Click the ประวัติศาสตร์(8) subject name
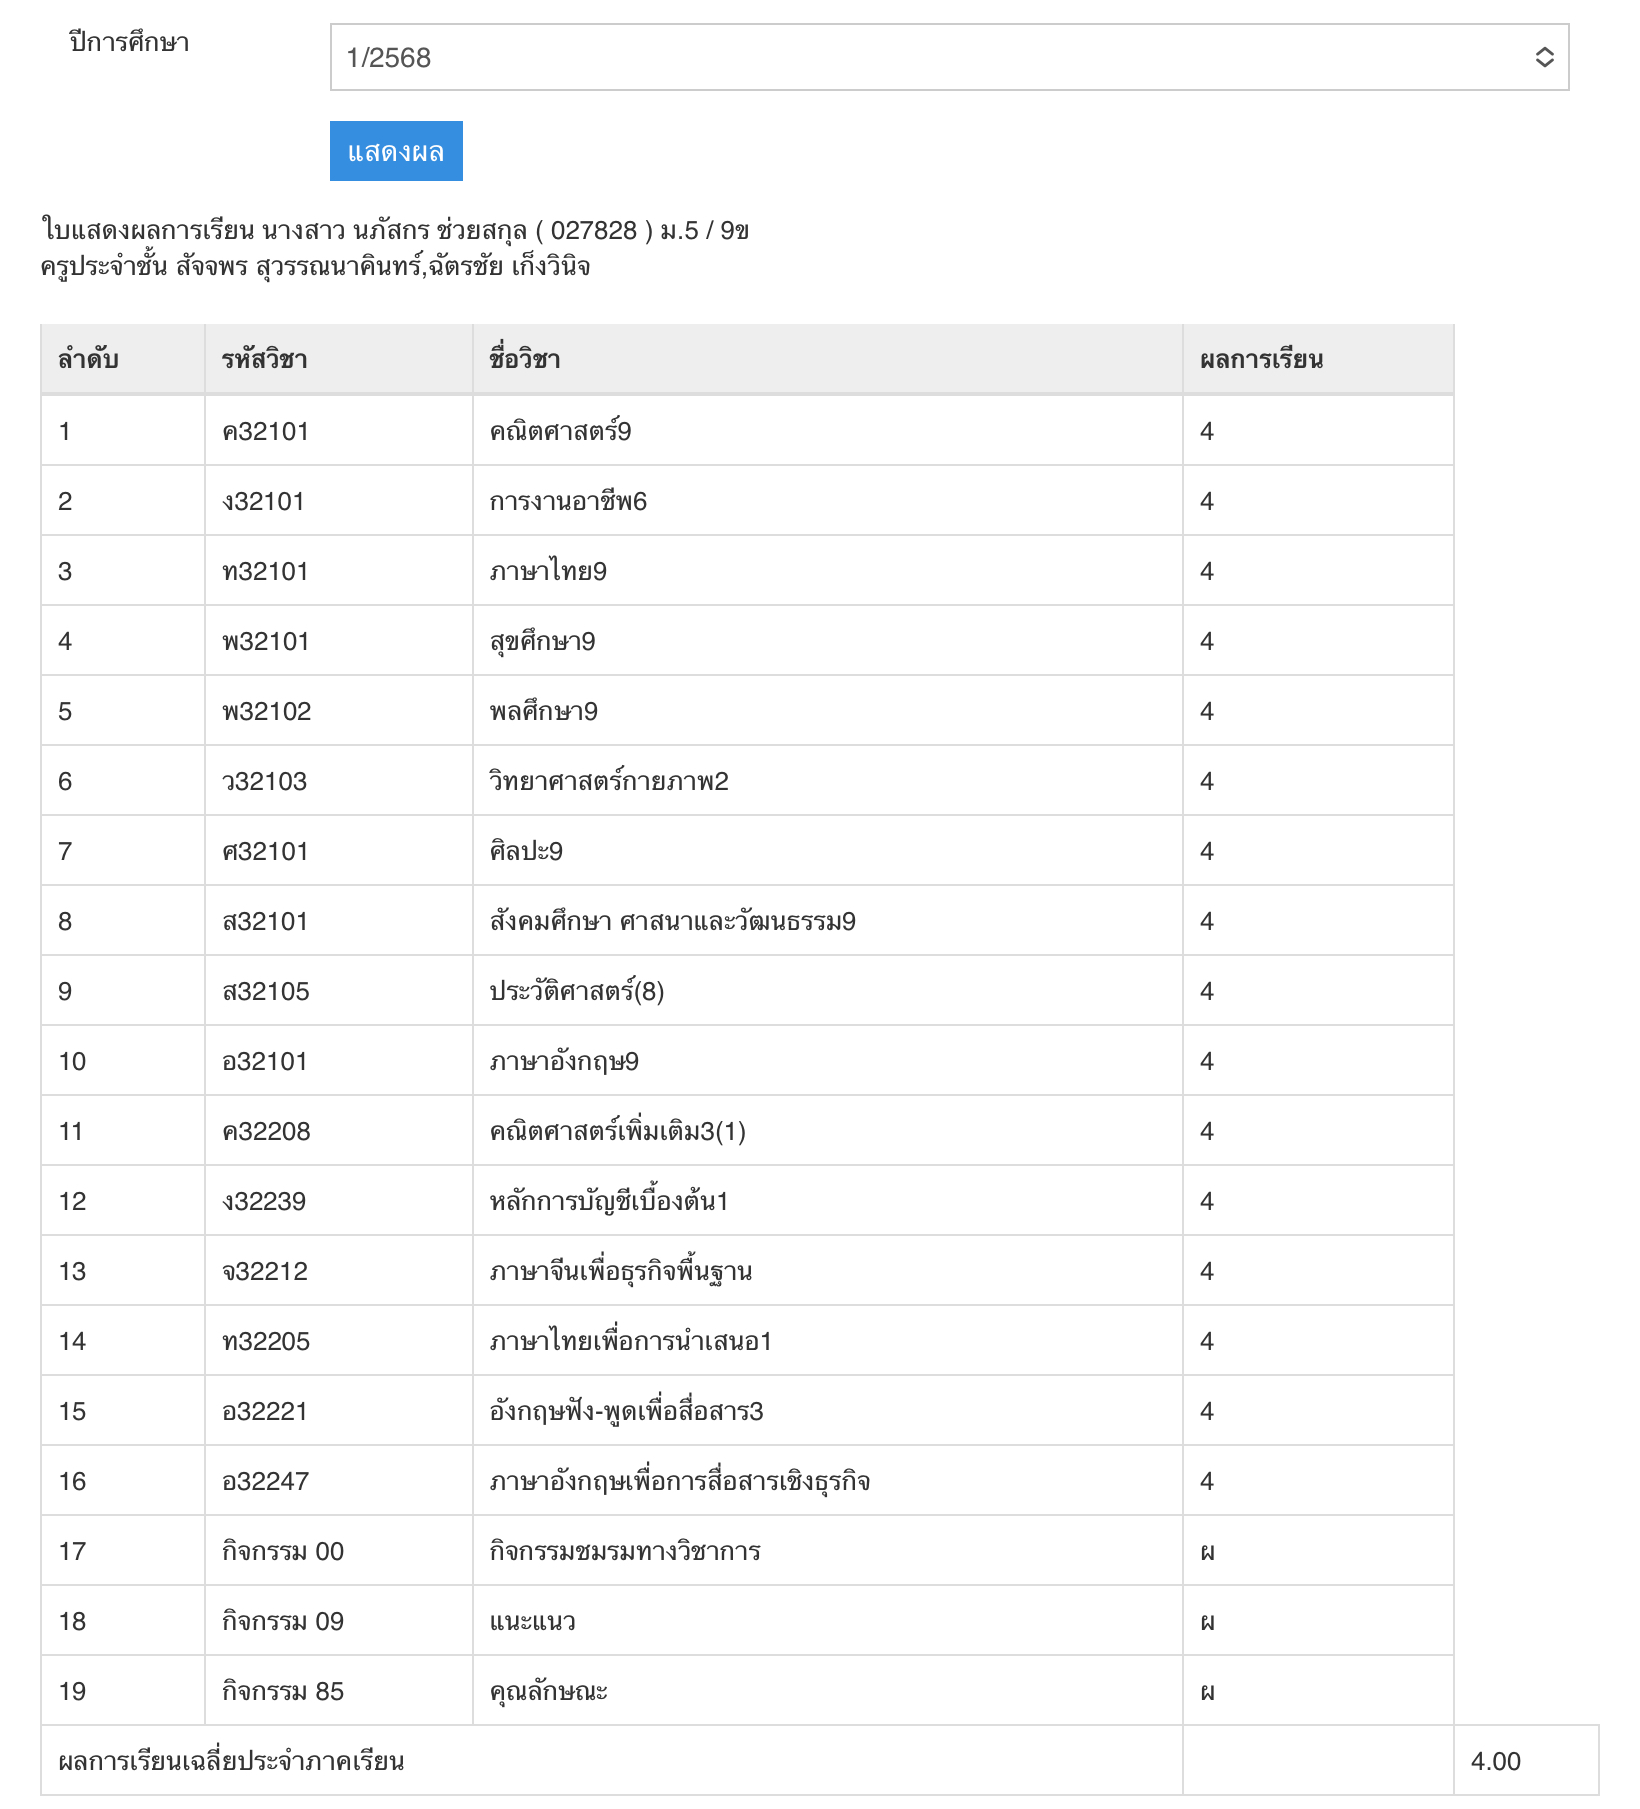 pos(576,991)
